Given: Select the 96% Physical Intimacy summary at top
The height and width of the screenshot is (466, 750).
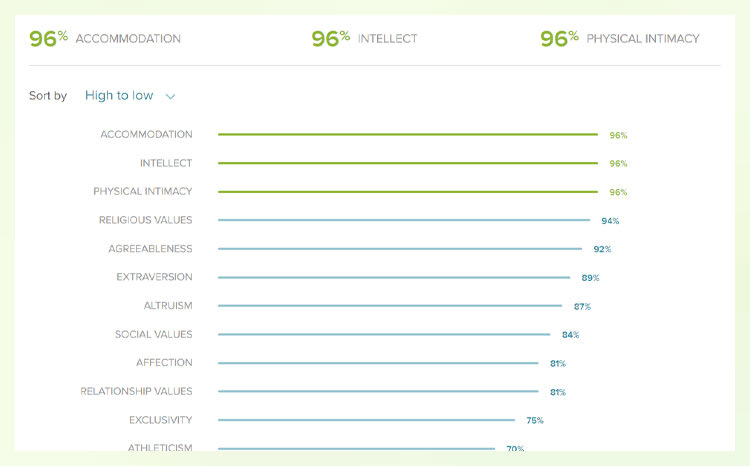Looking at the screenshot, I should 620,38.
